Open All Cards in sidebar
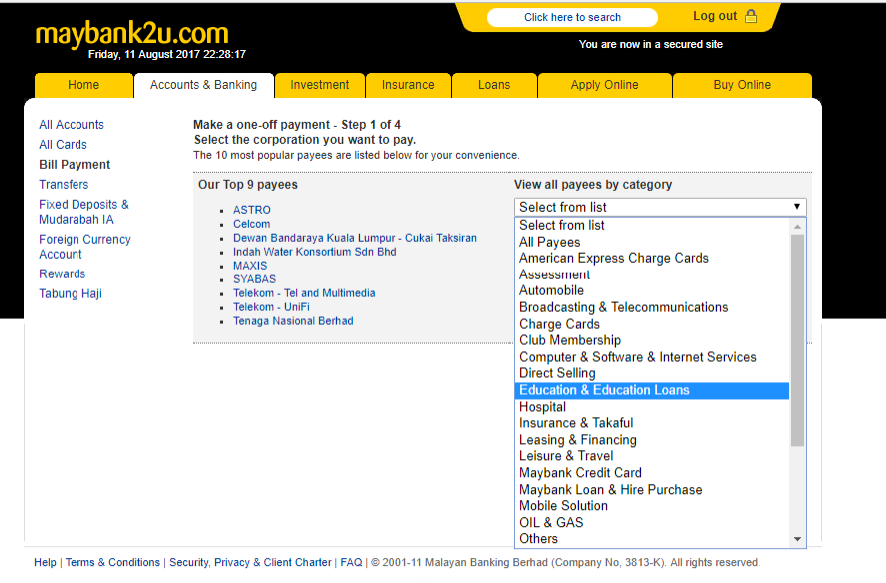Image resolution: width=886 pixels, height=583 pixels. (63, 145)
